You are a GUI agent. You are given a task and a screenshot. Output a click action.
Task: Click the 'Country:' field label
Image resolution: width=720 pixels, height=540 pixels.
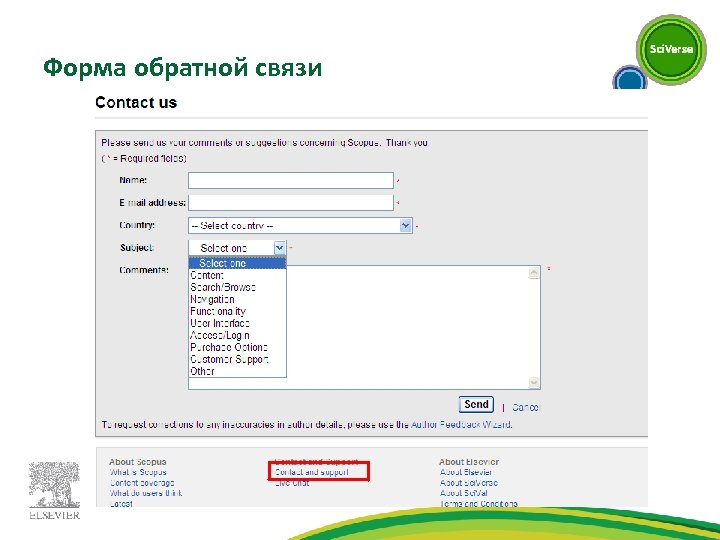137,225
